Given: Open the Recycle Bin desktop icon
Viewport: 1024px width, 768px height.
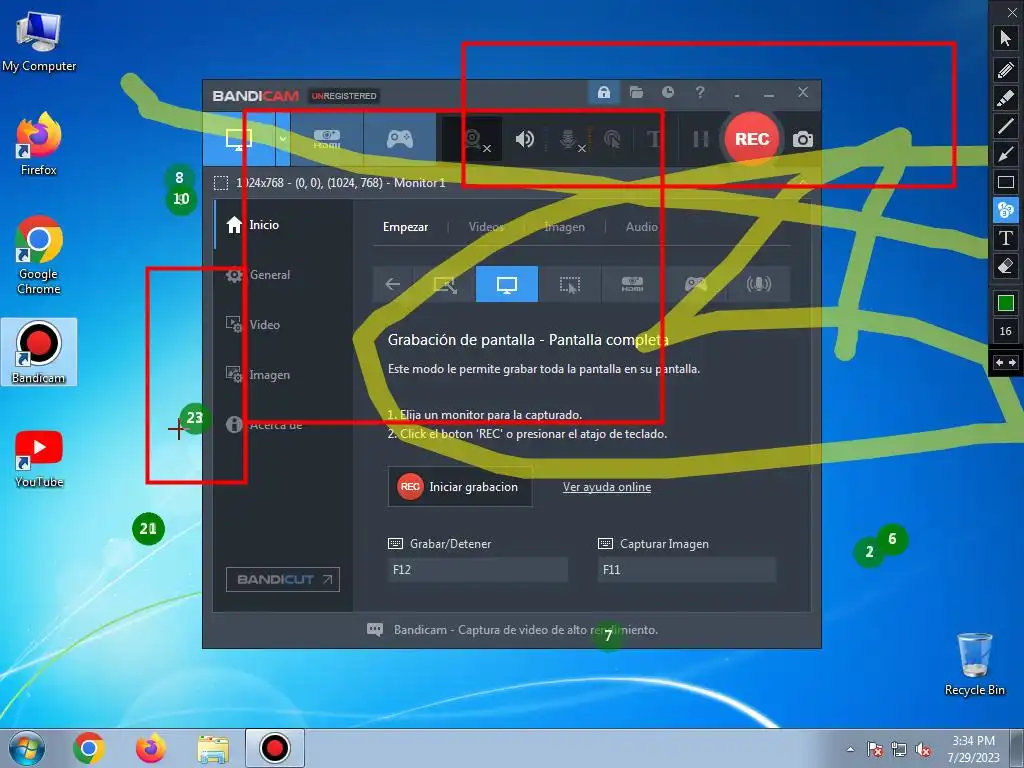Looking at the screenshot, I should 974,664.
